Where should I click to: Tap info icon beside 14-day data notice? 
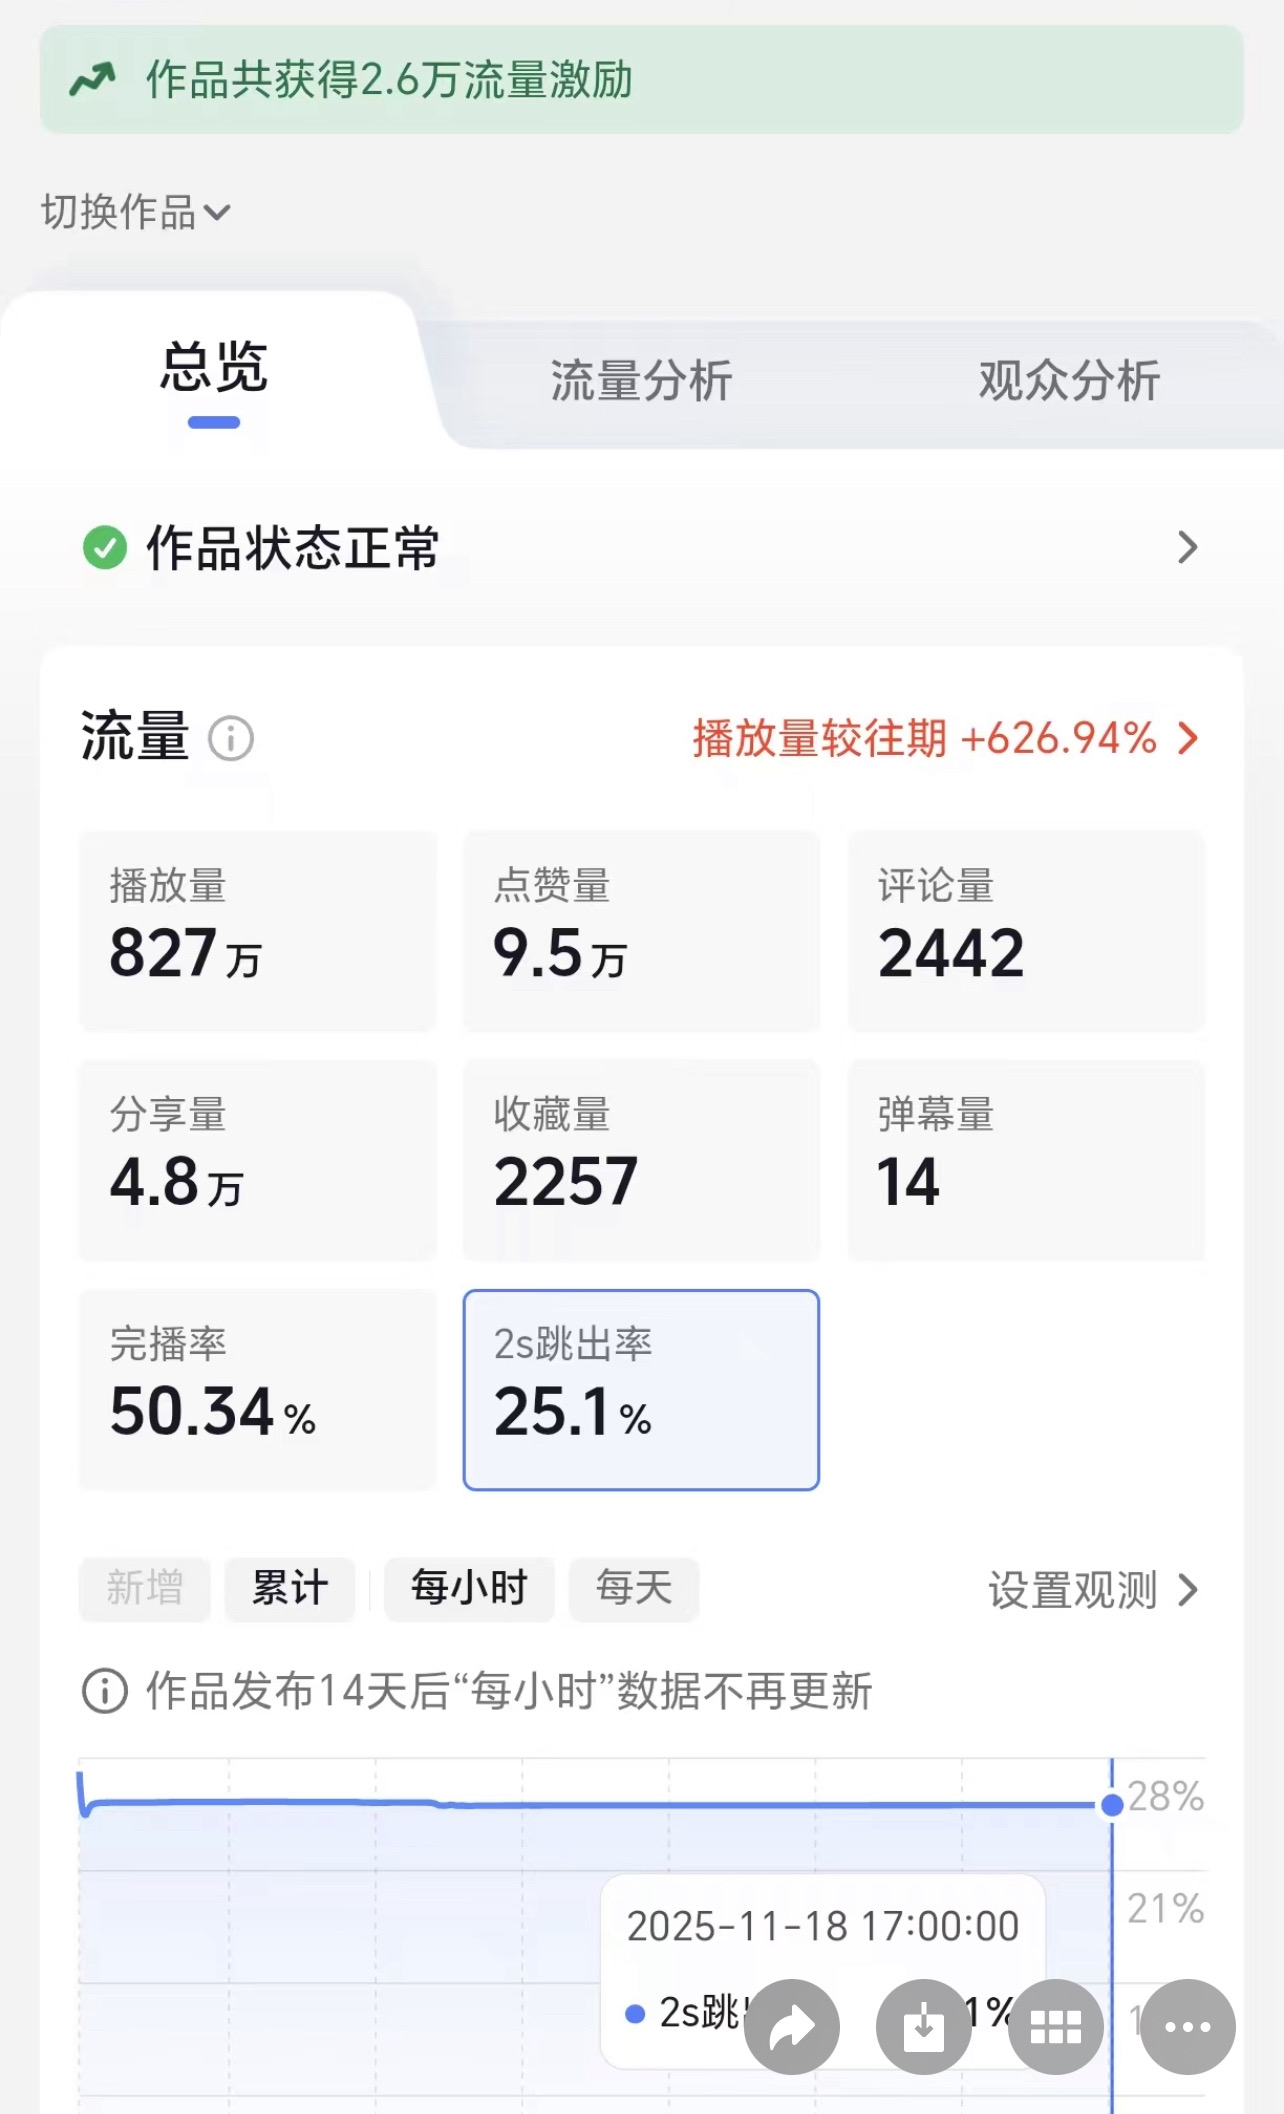click(x=104, y=1691)
